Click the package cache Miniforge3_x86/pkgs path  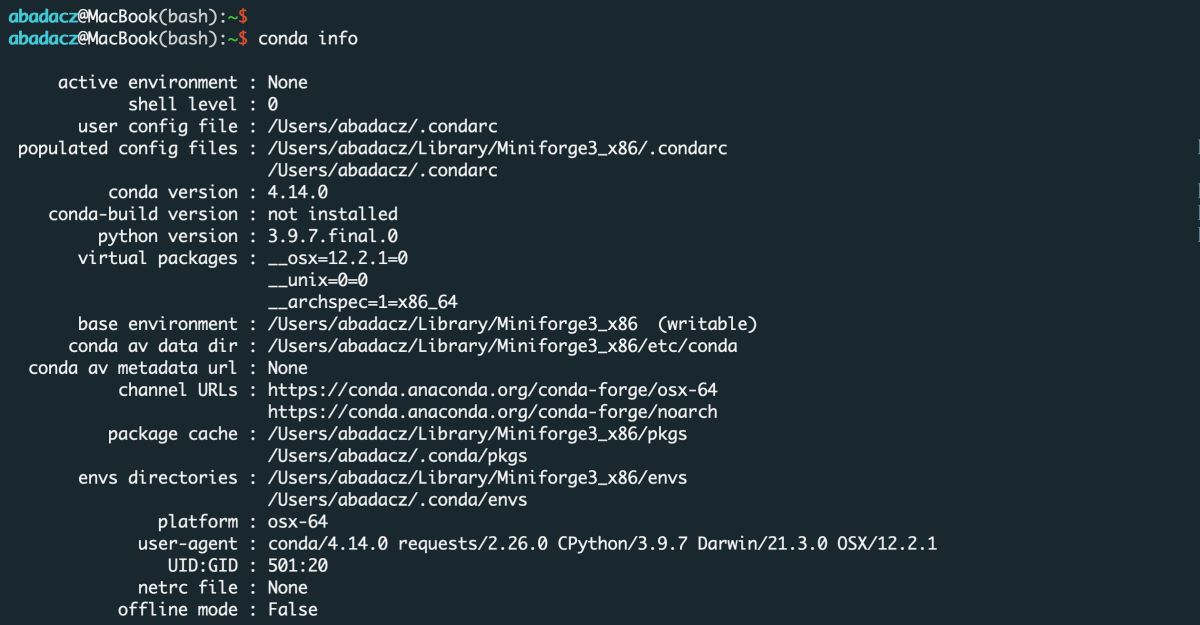[x=477, y=434]
